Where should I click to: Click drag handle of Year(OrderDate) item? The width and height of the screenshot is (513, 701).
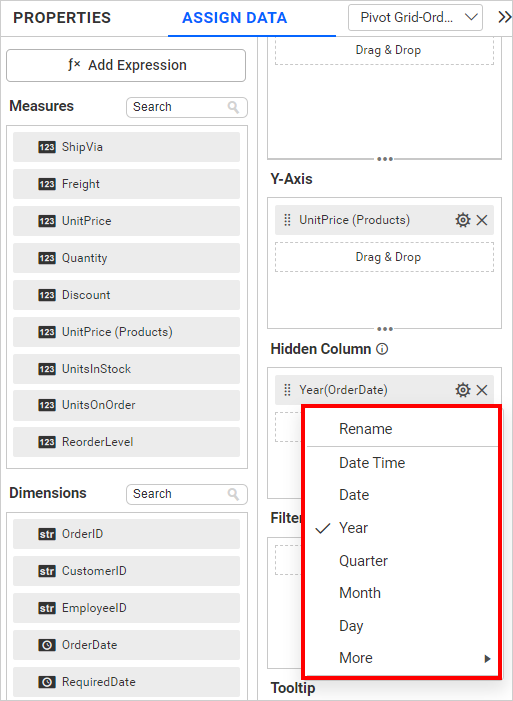(x=288, y=390)
